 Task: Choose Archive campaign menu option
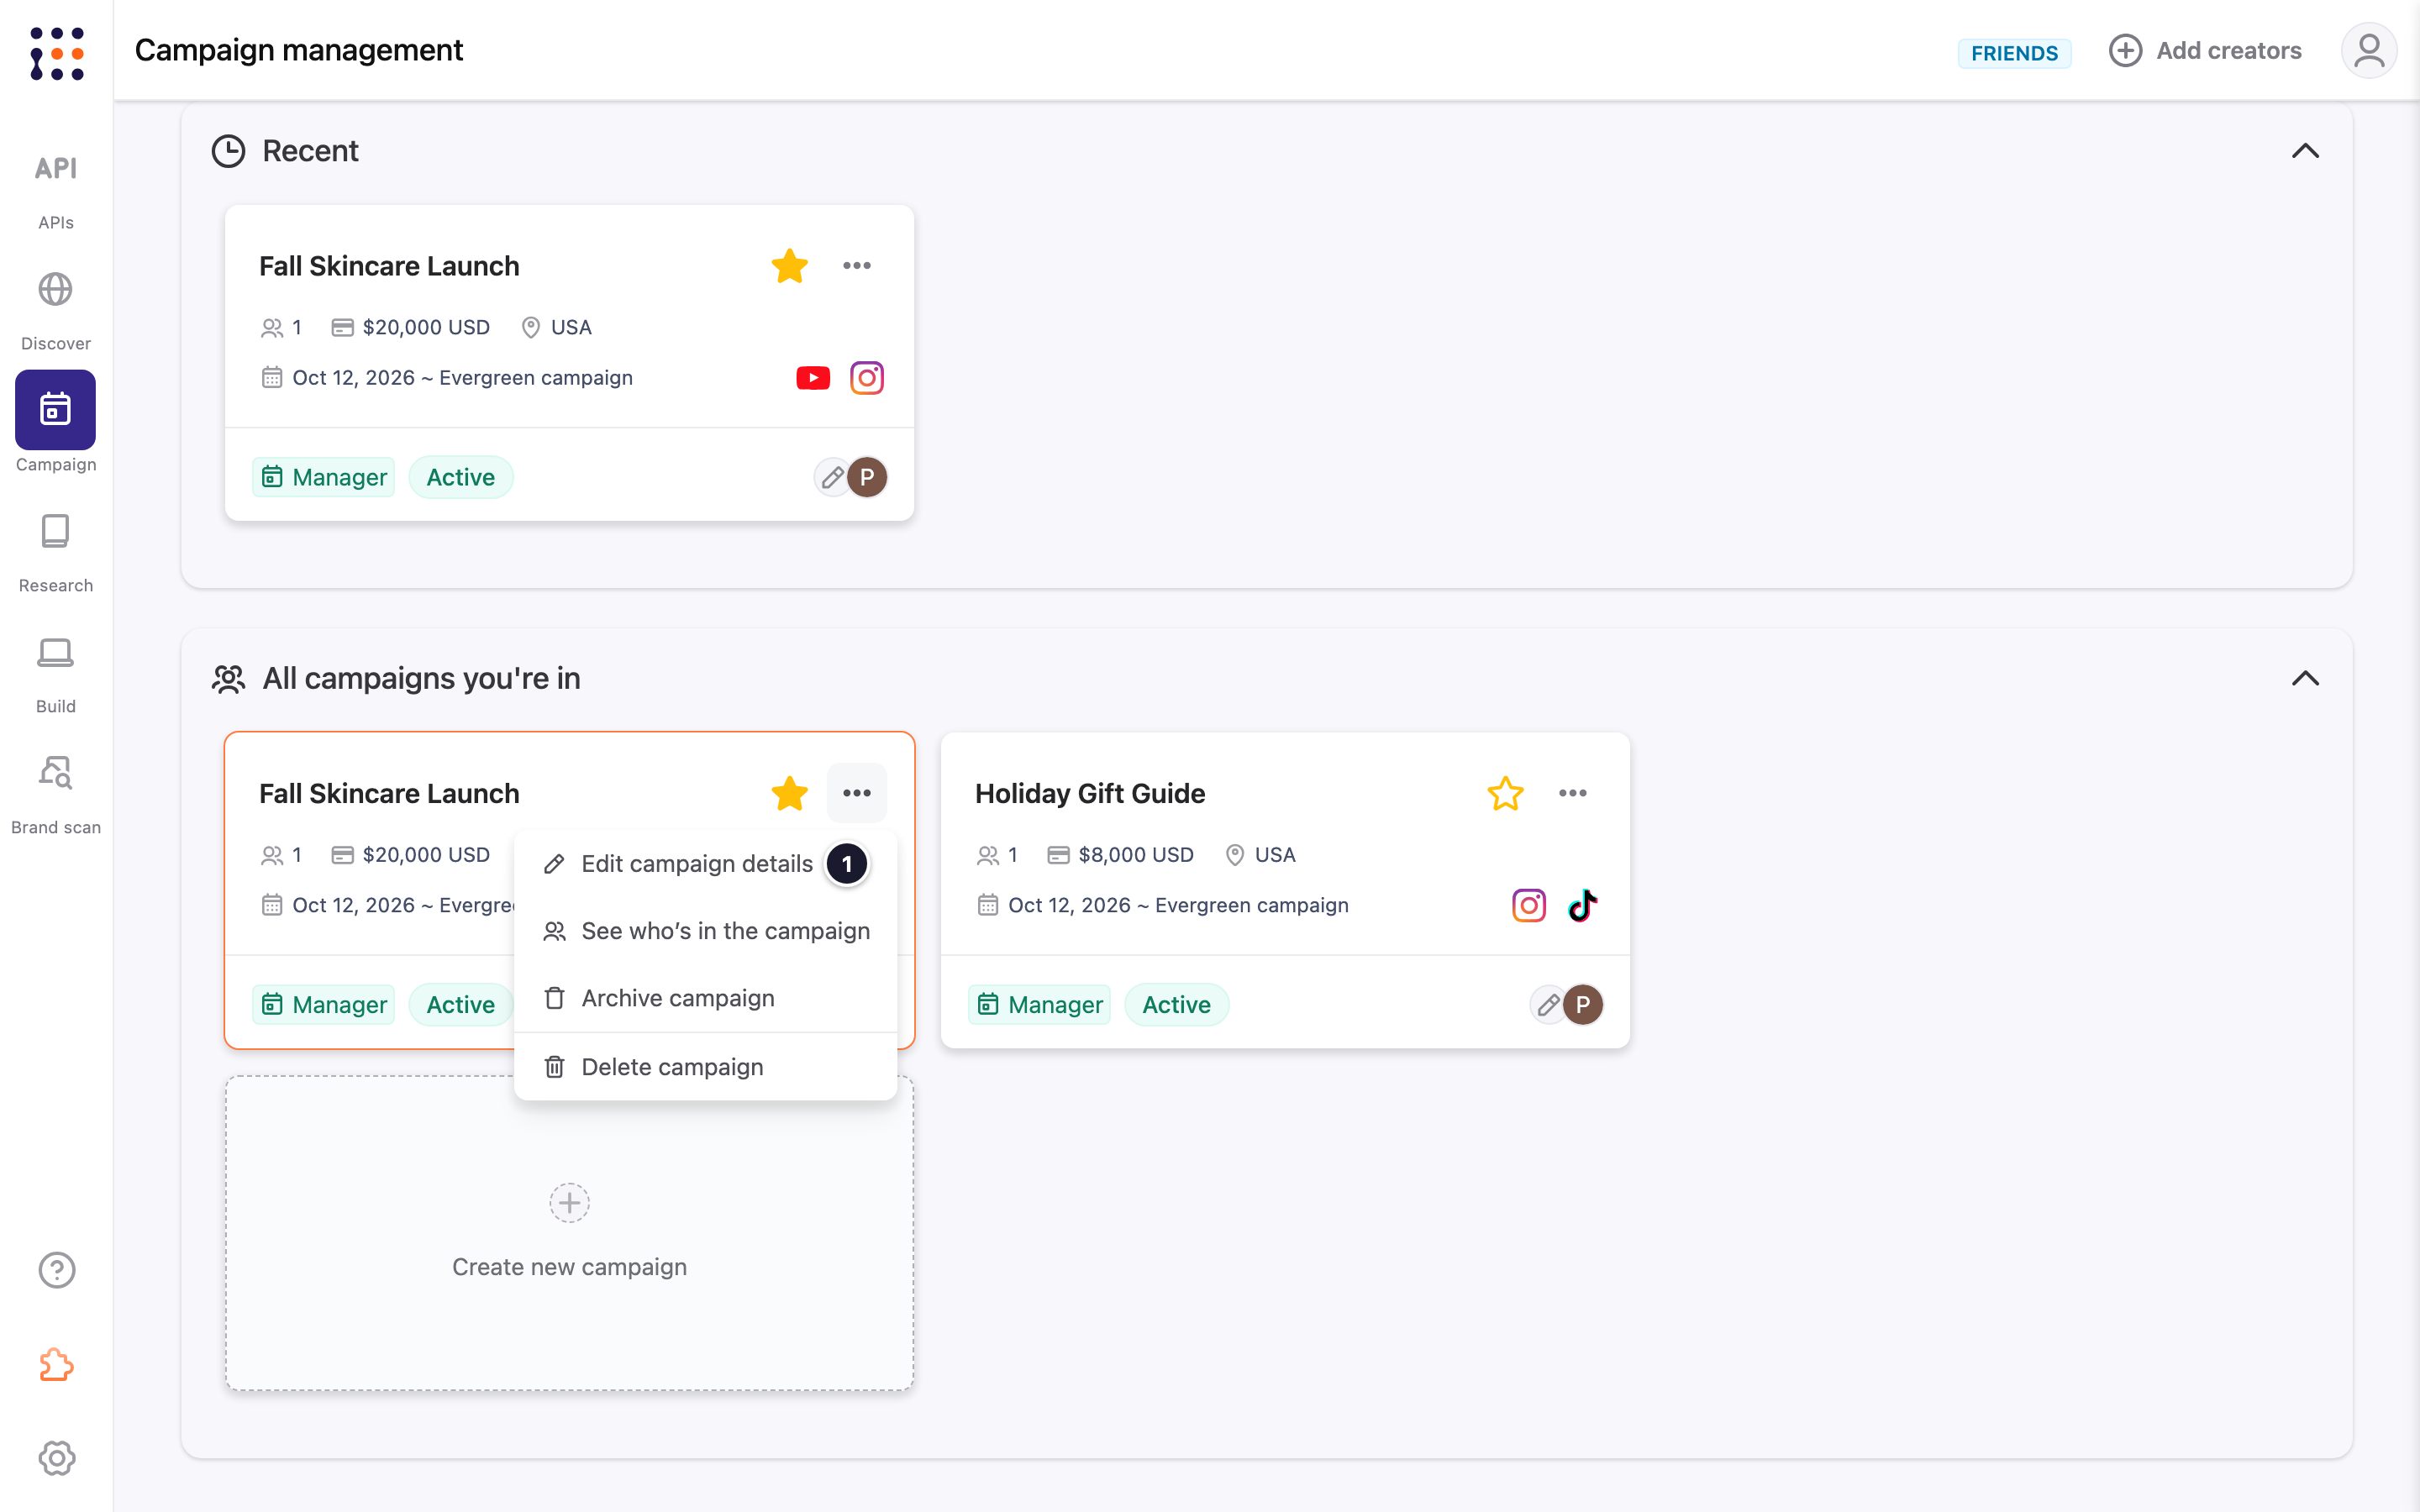point(705,998)
